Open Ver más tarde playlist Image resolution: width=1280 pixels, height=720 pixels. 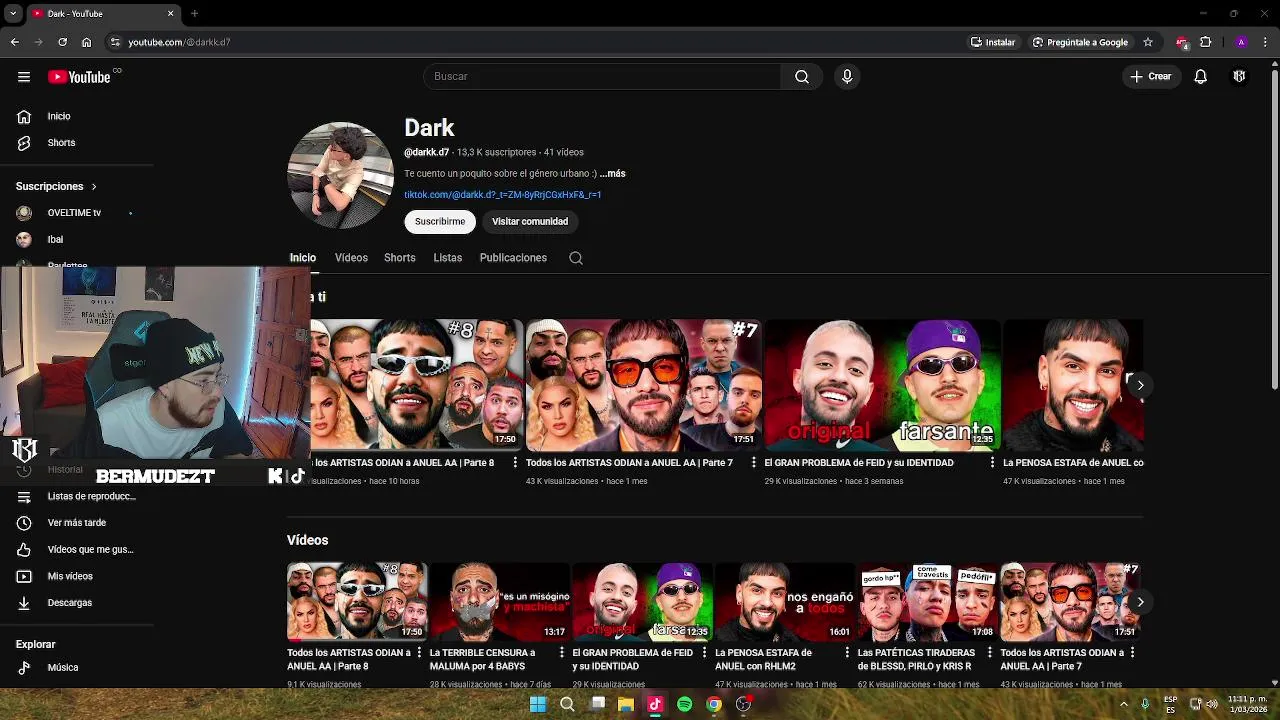tap(76, 523)
